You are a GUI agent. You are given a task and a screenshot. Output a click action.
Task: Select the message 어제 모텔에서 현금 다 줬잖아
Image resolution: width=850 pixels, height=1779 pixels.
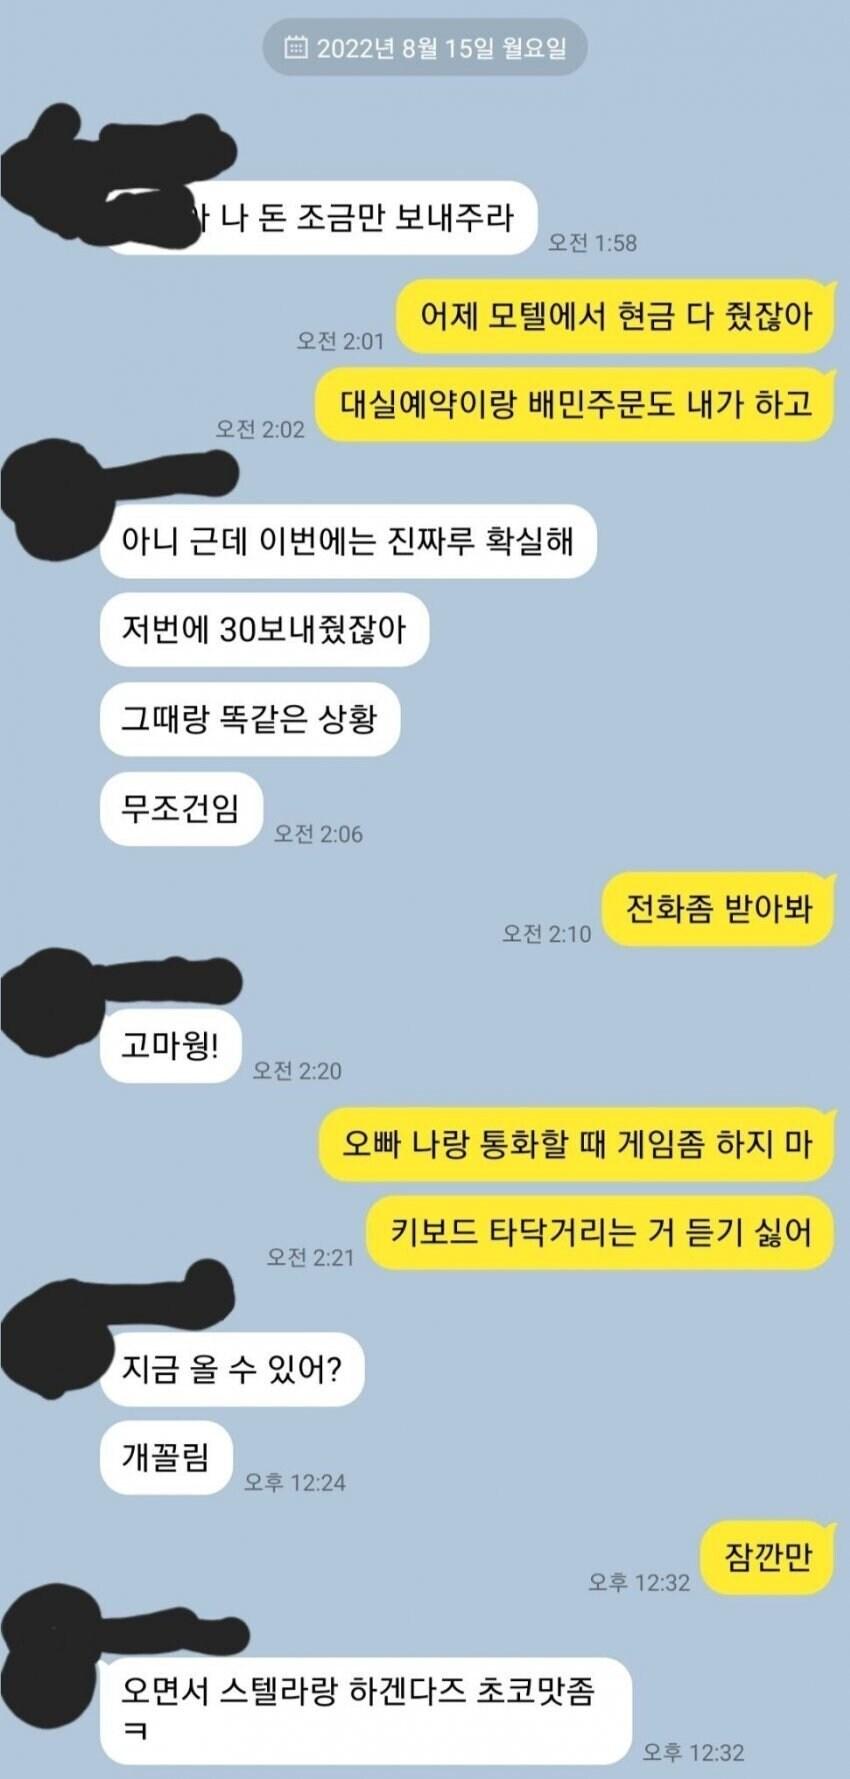pyautogui.click(x=615, y=316)
